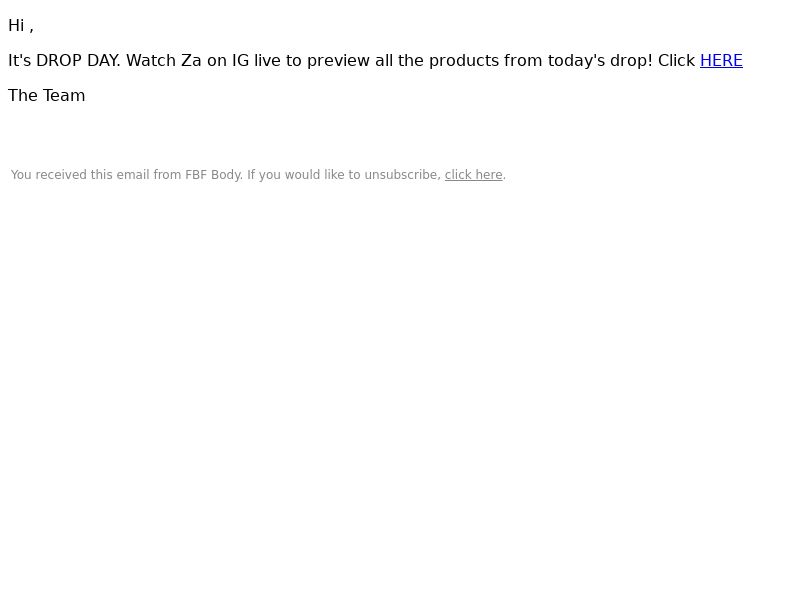
Task: Click the words "DROP DAY"
Action: (x=77, y=61)
